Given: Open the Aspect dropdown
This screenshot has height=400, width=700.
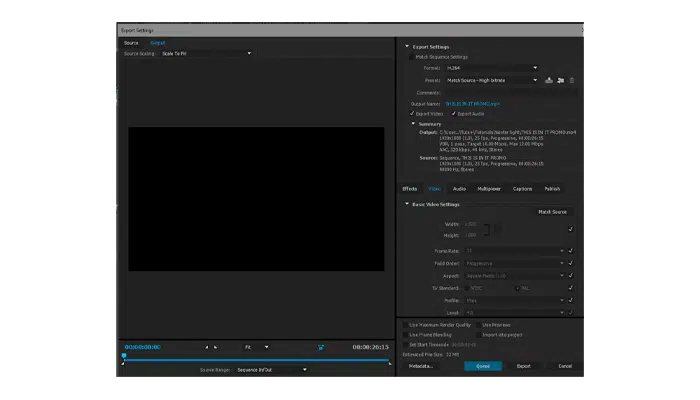Looking at the screenshot, I should pos(515,275).
